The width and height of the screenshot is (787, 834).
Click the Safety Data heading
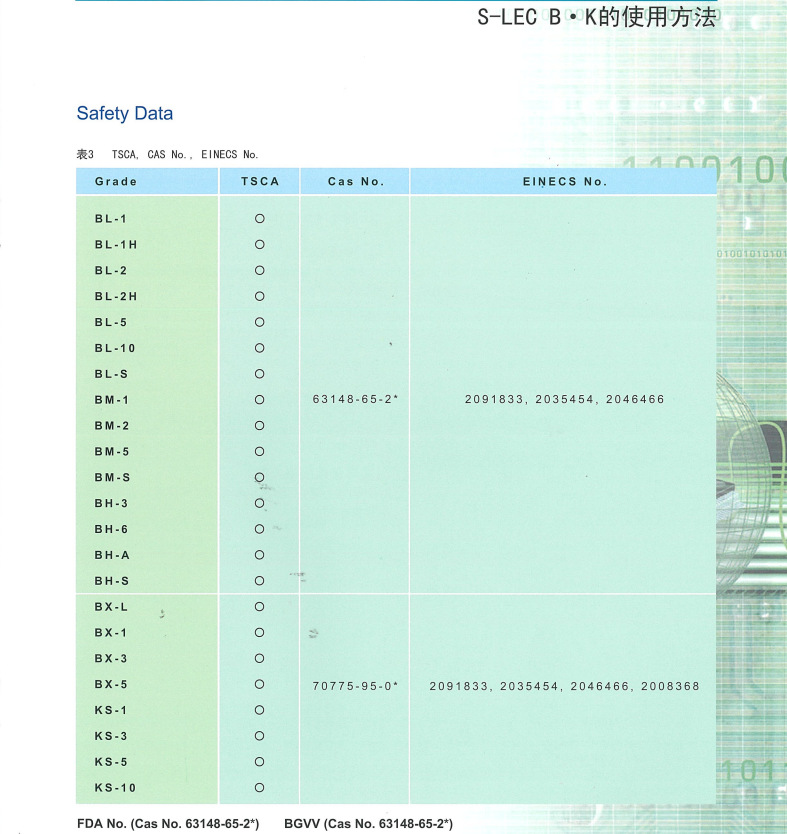[x=124, y=113]
